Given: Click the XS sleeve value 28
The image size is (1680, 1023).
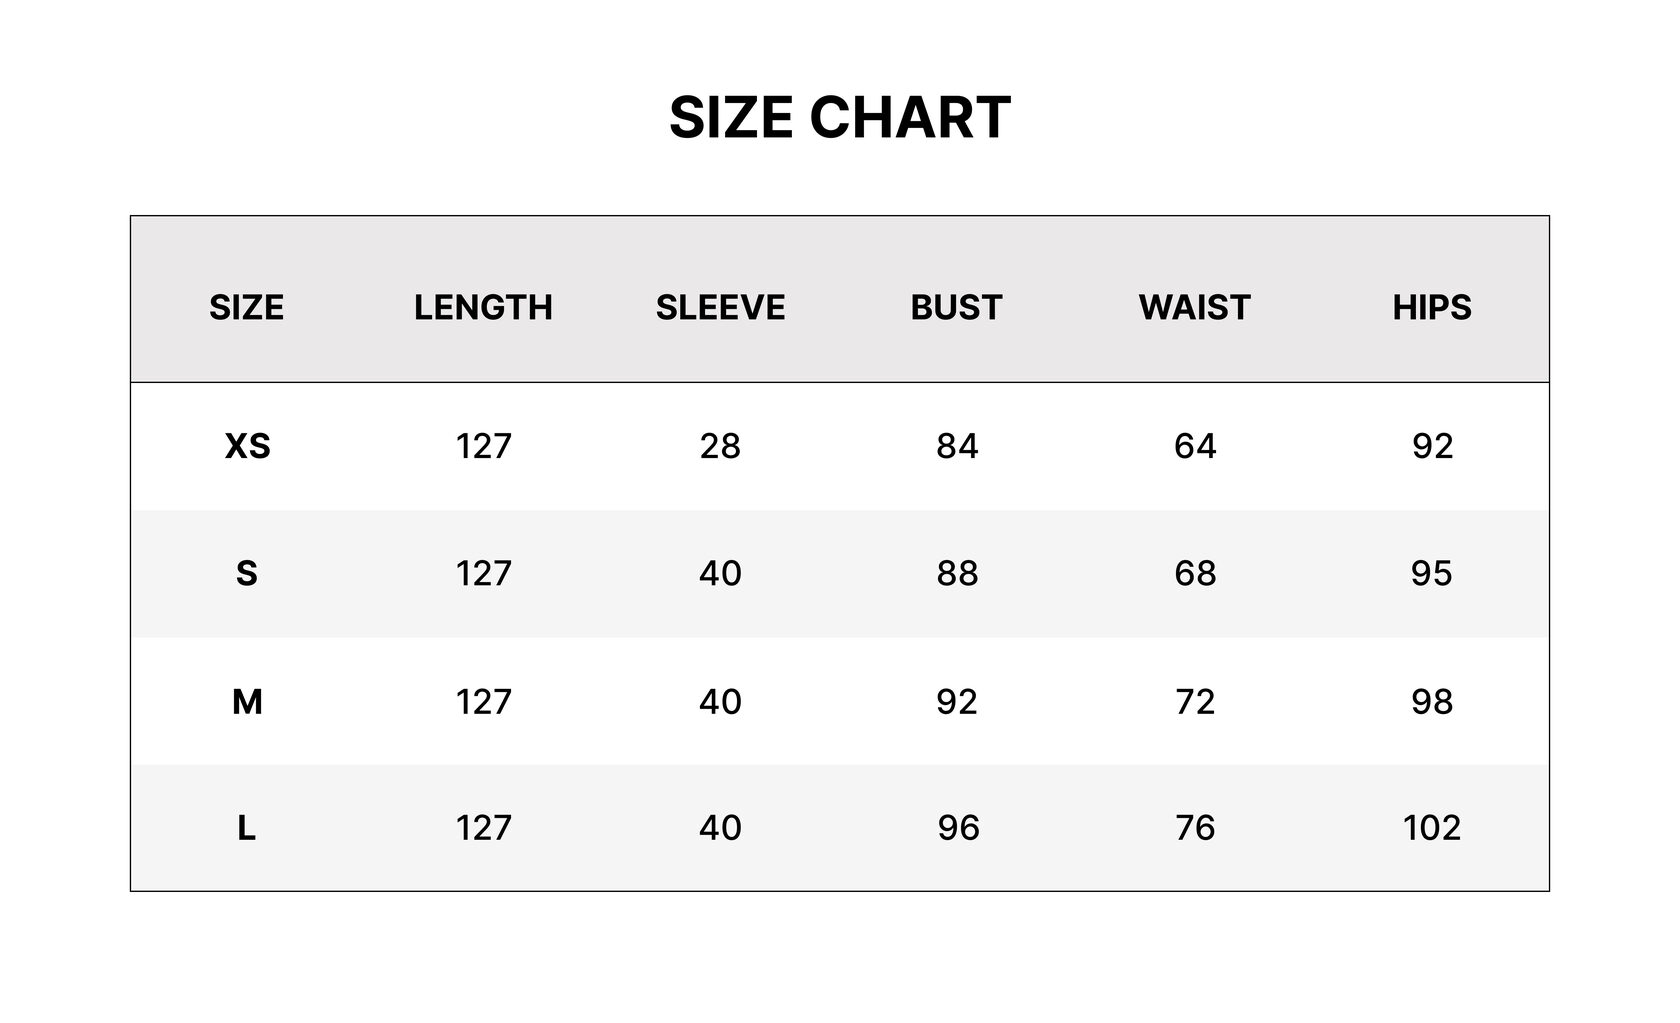Looking at the screenshot, I should [x=720, y=446].
